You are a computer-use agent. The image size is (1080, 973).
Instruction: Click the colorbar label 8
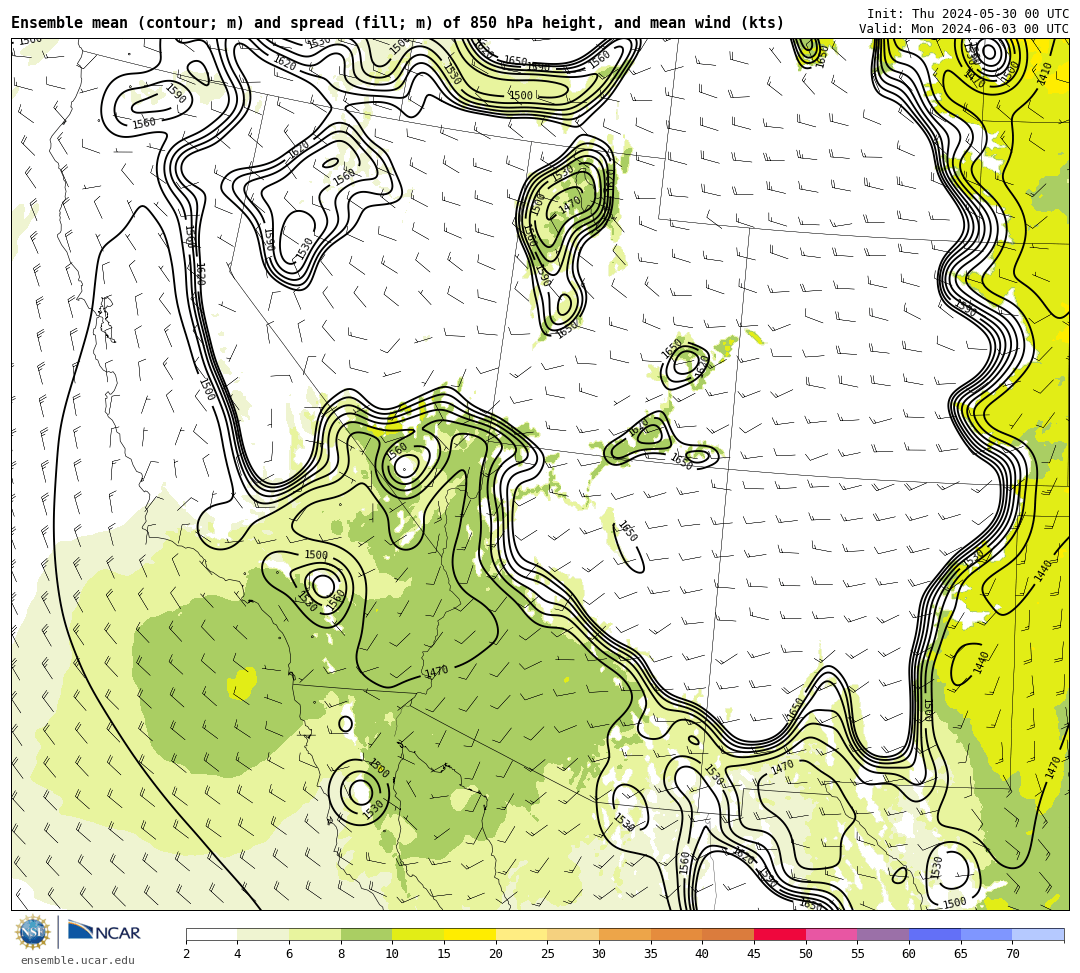pos(341,954)
